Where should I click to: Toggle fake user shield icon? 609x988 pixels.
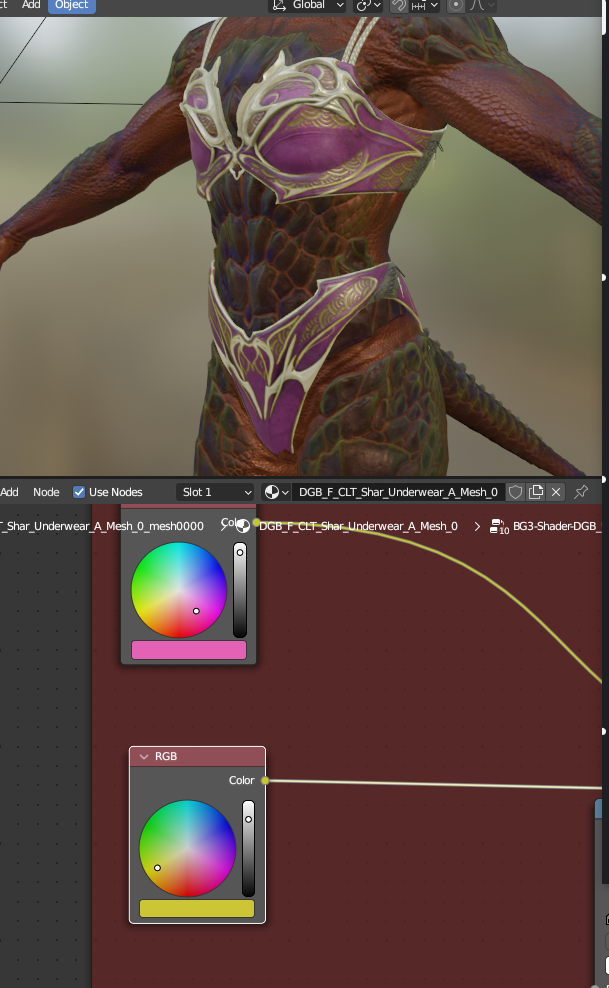tap(515, 492)
